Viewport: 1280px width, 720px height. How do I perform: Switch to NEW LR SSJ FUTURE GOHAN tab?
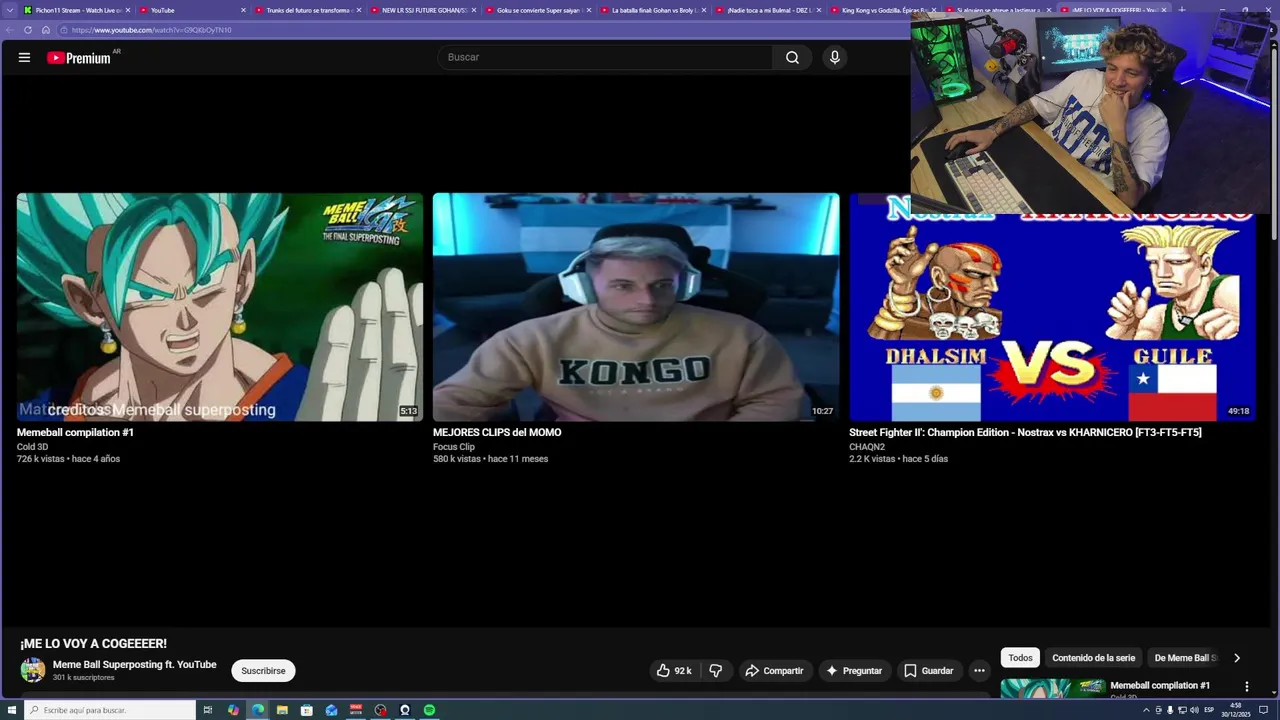[x=423, y=10]
